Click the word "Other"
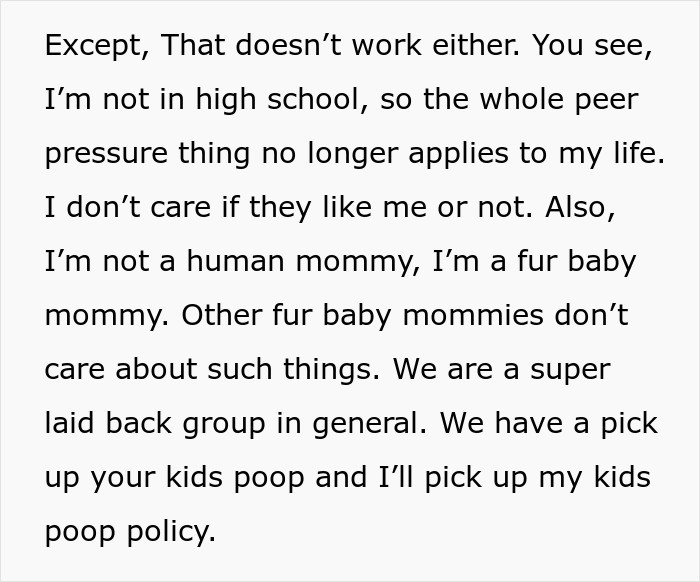This screenshot has width=700, height=582. point(223,316)
